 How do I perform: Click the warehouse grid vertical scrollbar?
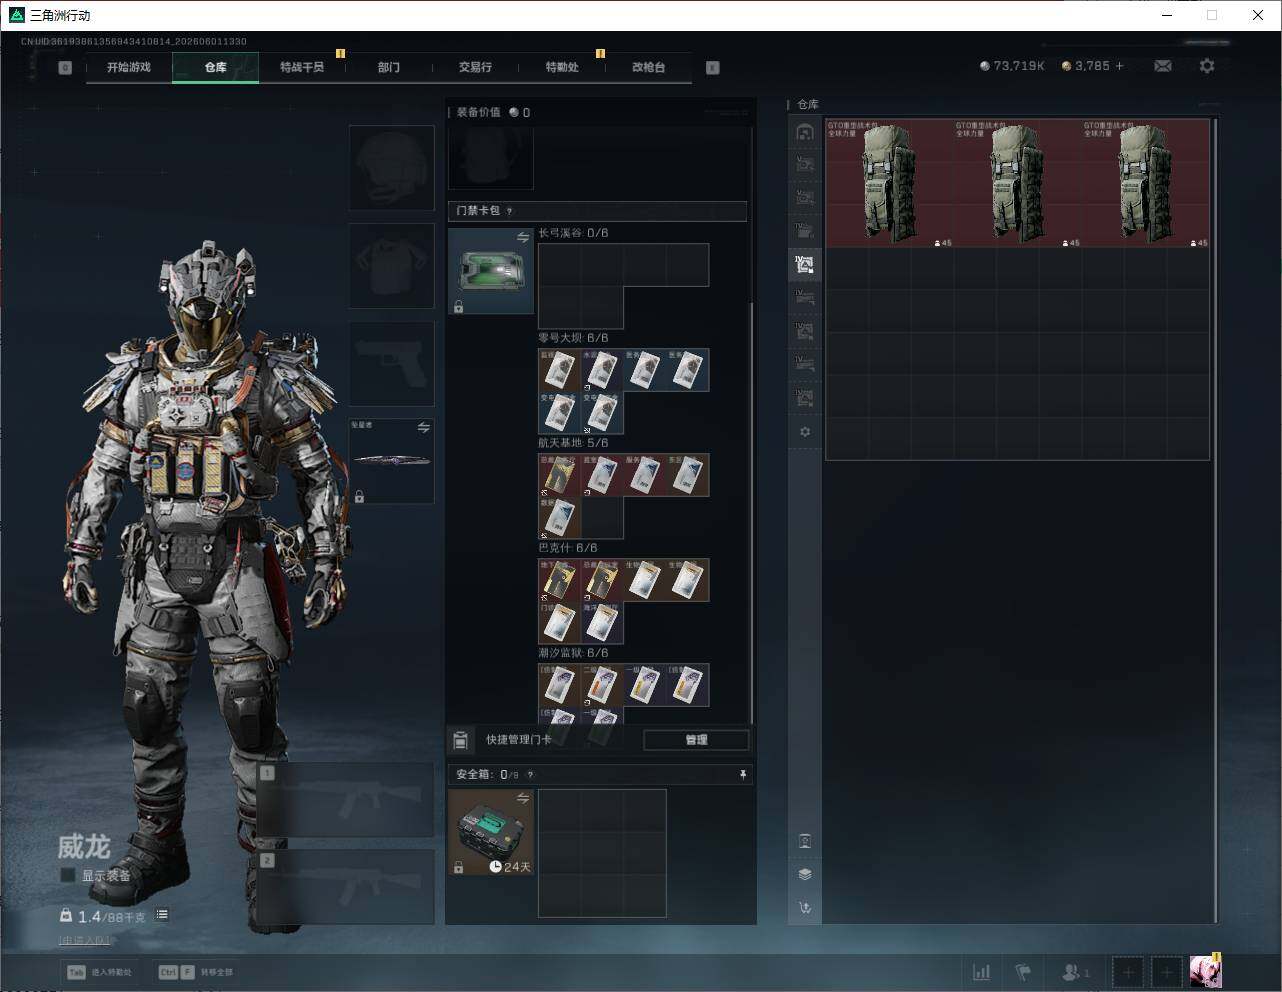[x=1216, y=520]
